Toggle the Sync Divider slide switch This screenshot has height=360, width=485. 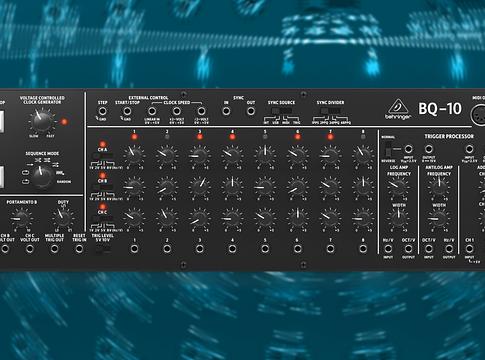(330, 111)
